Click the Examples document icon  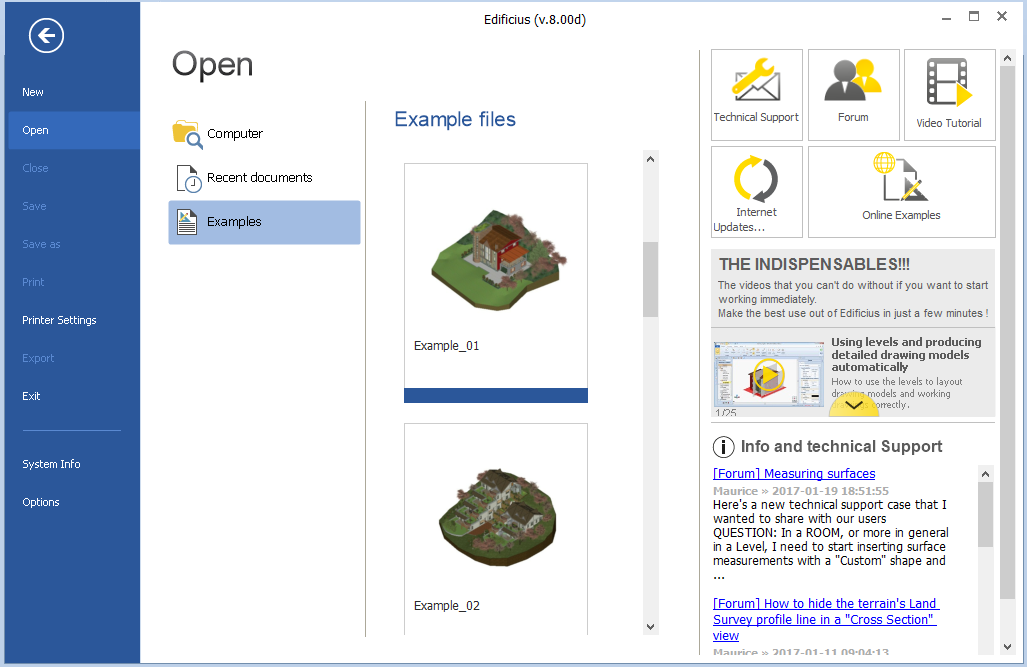187,222
